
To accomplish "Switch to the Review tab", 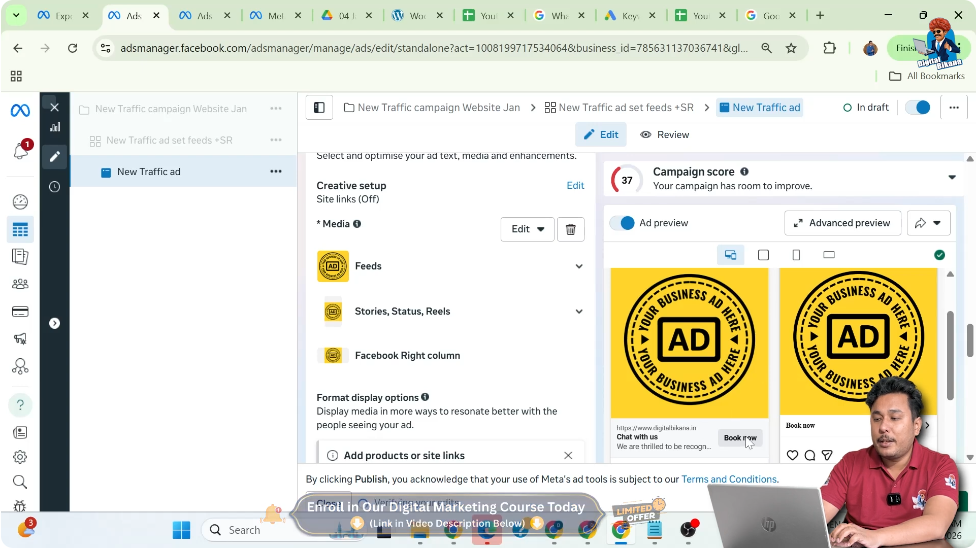I will pos(665,135).
